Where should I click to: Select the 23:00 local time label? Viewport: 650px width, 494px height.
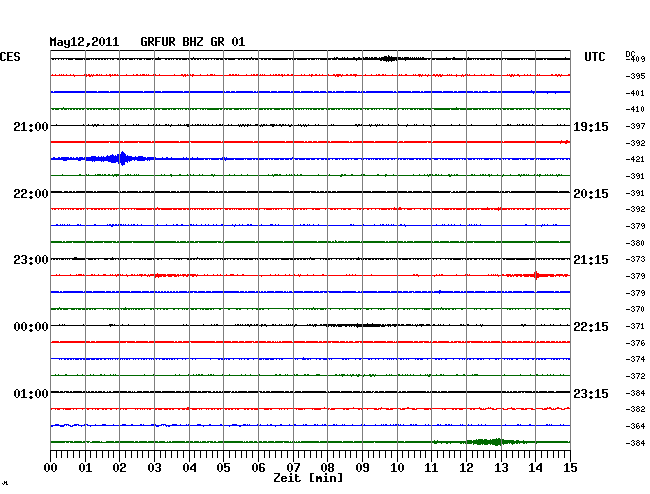pos(31,260)
